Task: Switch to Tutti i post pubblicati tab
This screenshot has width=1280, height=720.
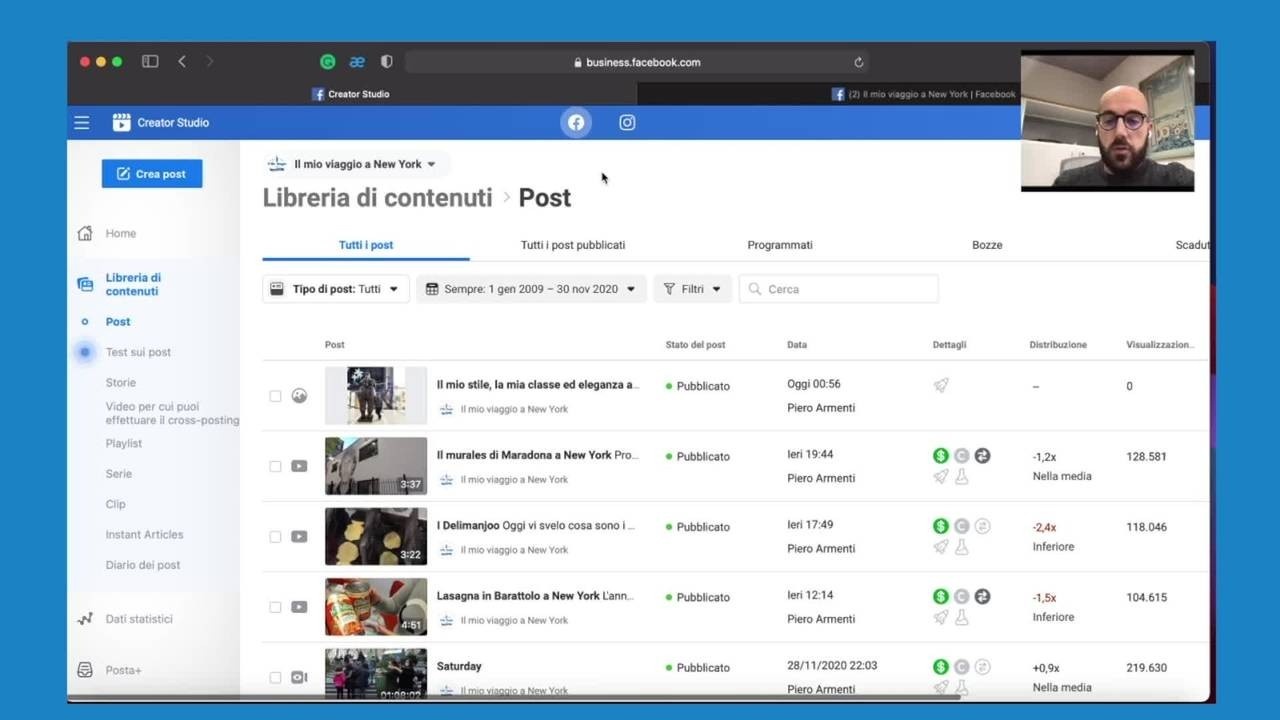Action: pos(573,245)
